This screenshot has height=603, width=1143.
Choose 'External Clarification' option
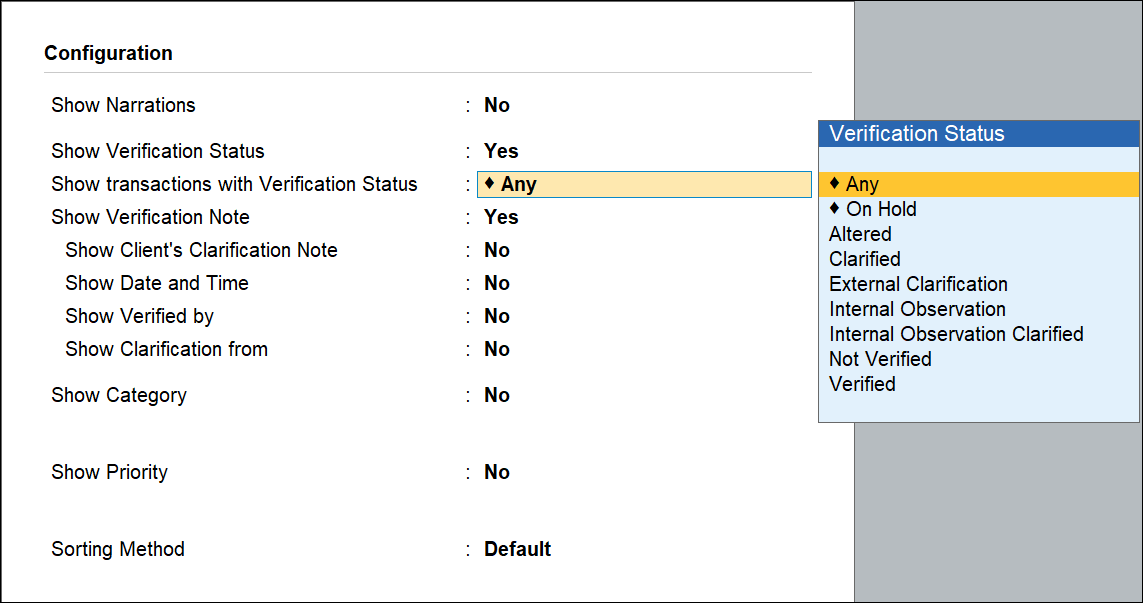click(x=918, y=284)
